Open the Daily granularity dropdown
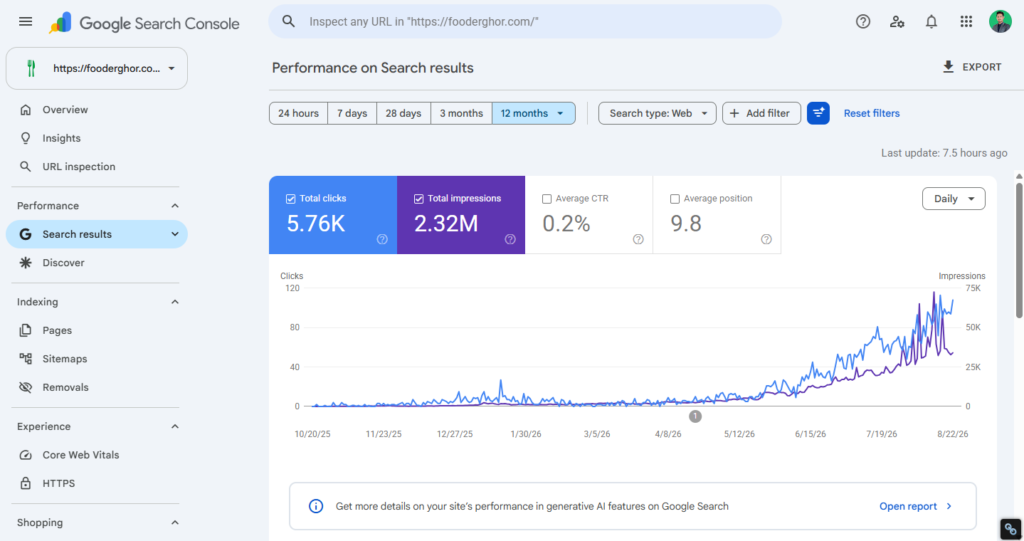1024x541 pixels. (953, 199)
